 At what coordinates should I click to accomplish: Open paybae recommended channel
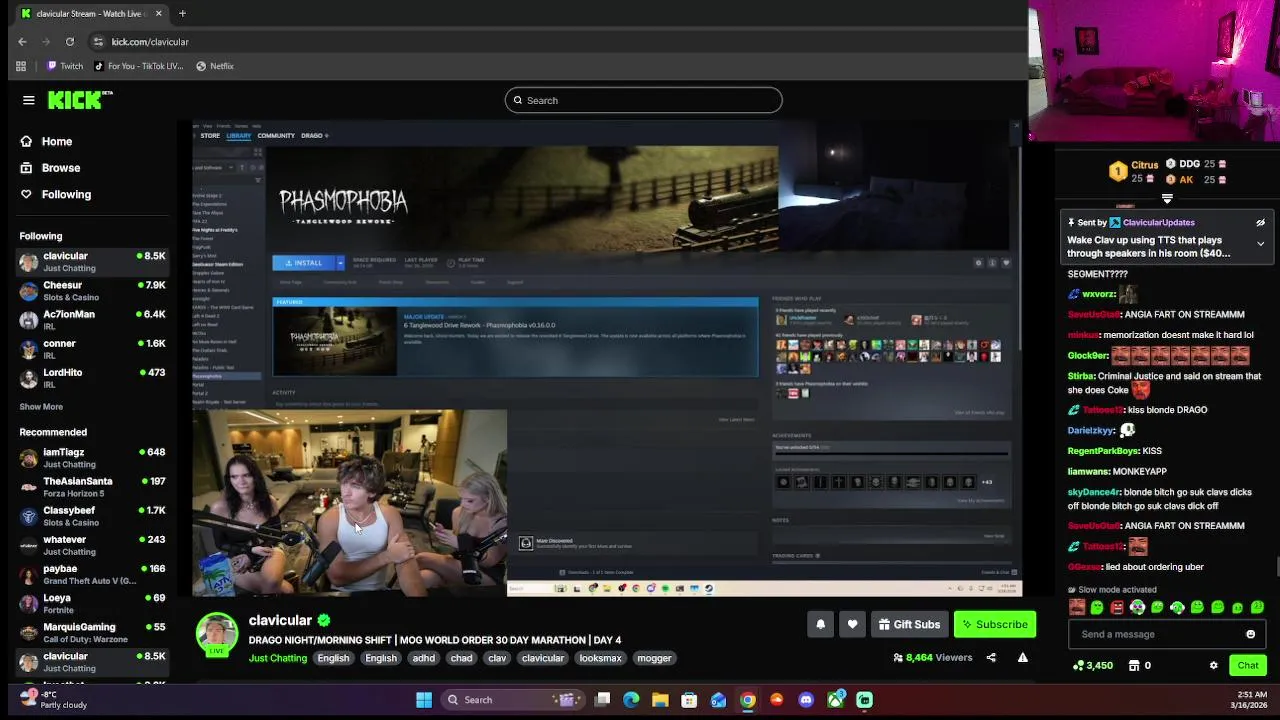coord(92,574)
